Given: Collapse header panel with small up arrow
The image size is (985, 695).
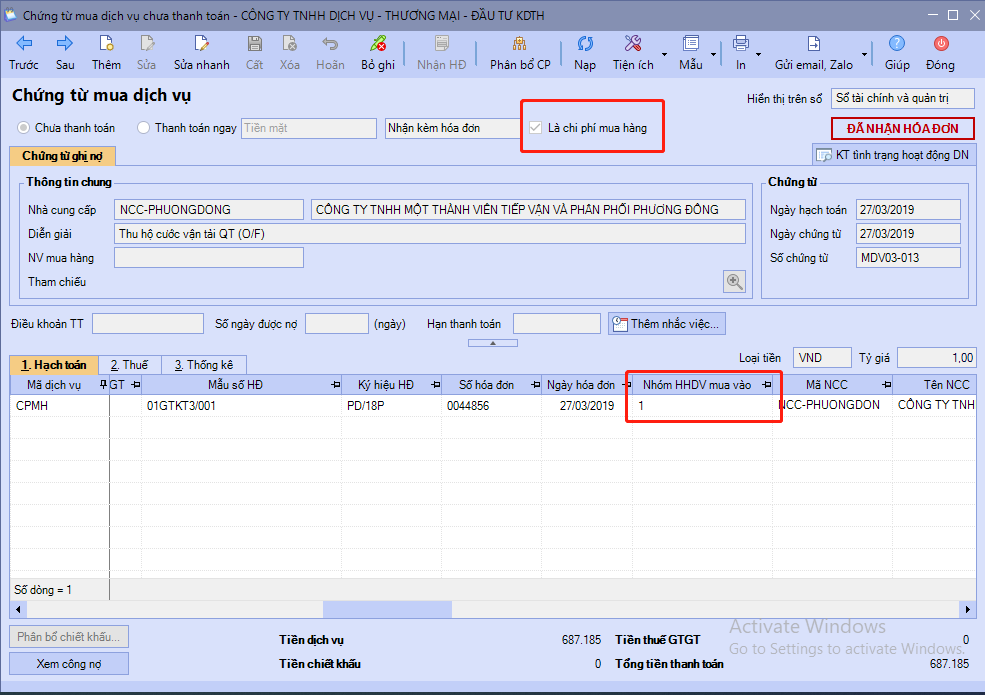Looking at the screenshot, I should pyautogui.click(x=492, y=343).
